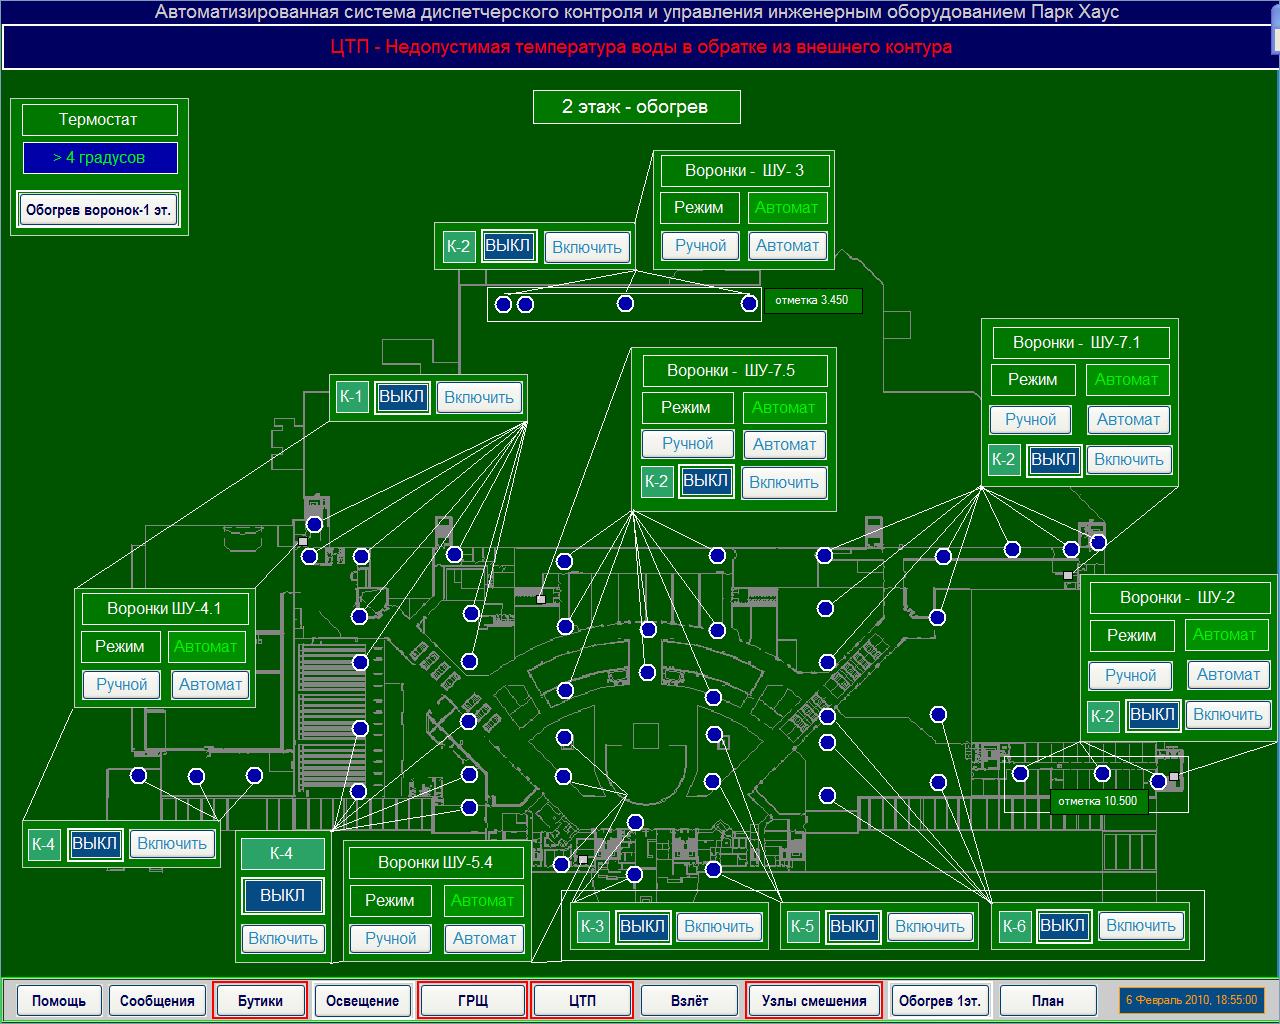This screenshot has height=1024, width=1280.
Task: Click the Обогрев воронок-1 эт. button
Action: [98, 211]
